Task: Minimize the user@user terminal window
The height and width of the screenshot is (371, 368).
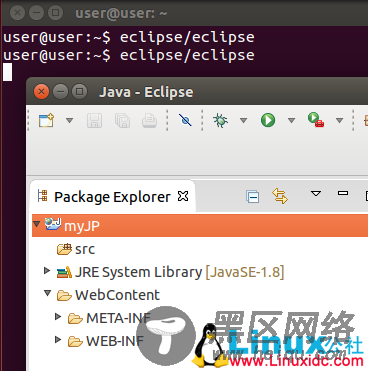Action: click(36, 13)
